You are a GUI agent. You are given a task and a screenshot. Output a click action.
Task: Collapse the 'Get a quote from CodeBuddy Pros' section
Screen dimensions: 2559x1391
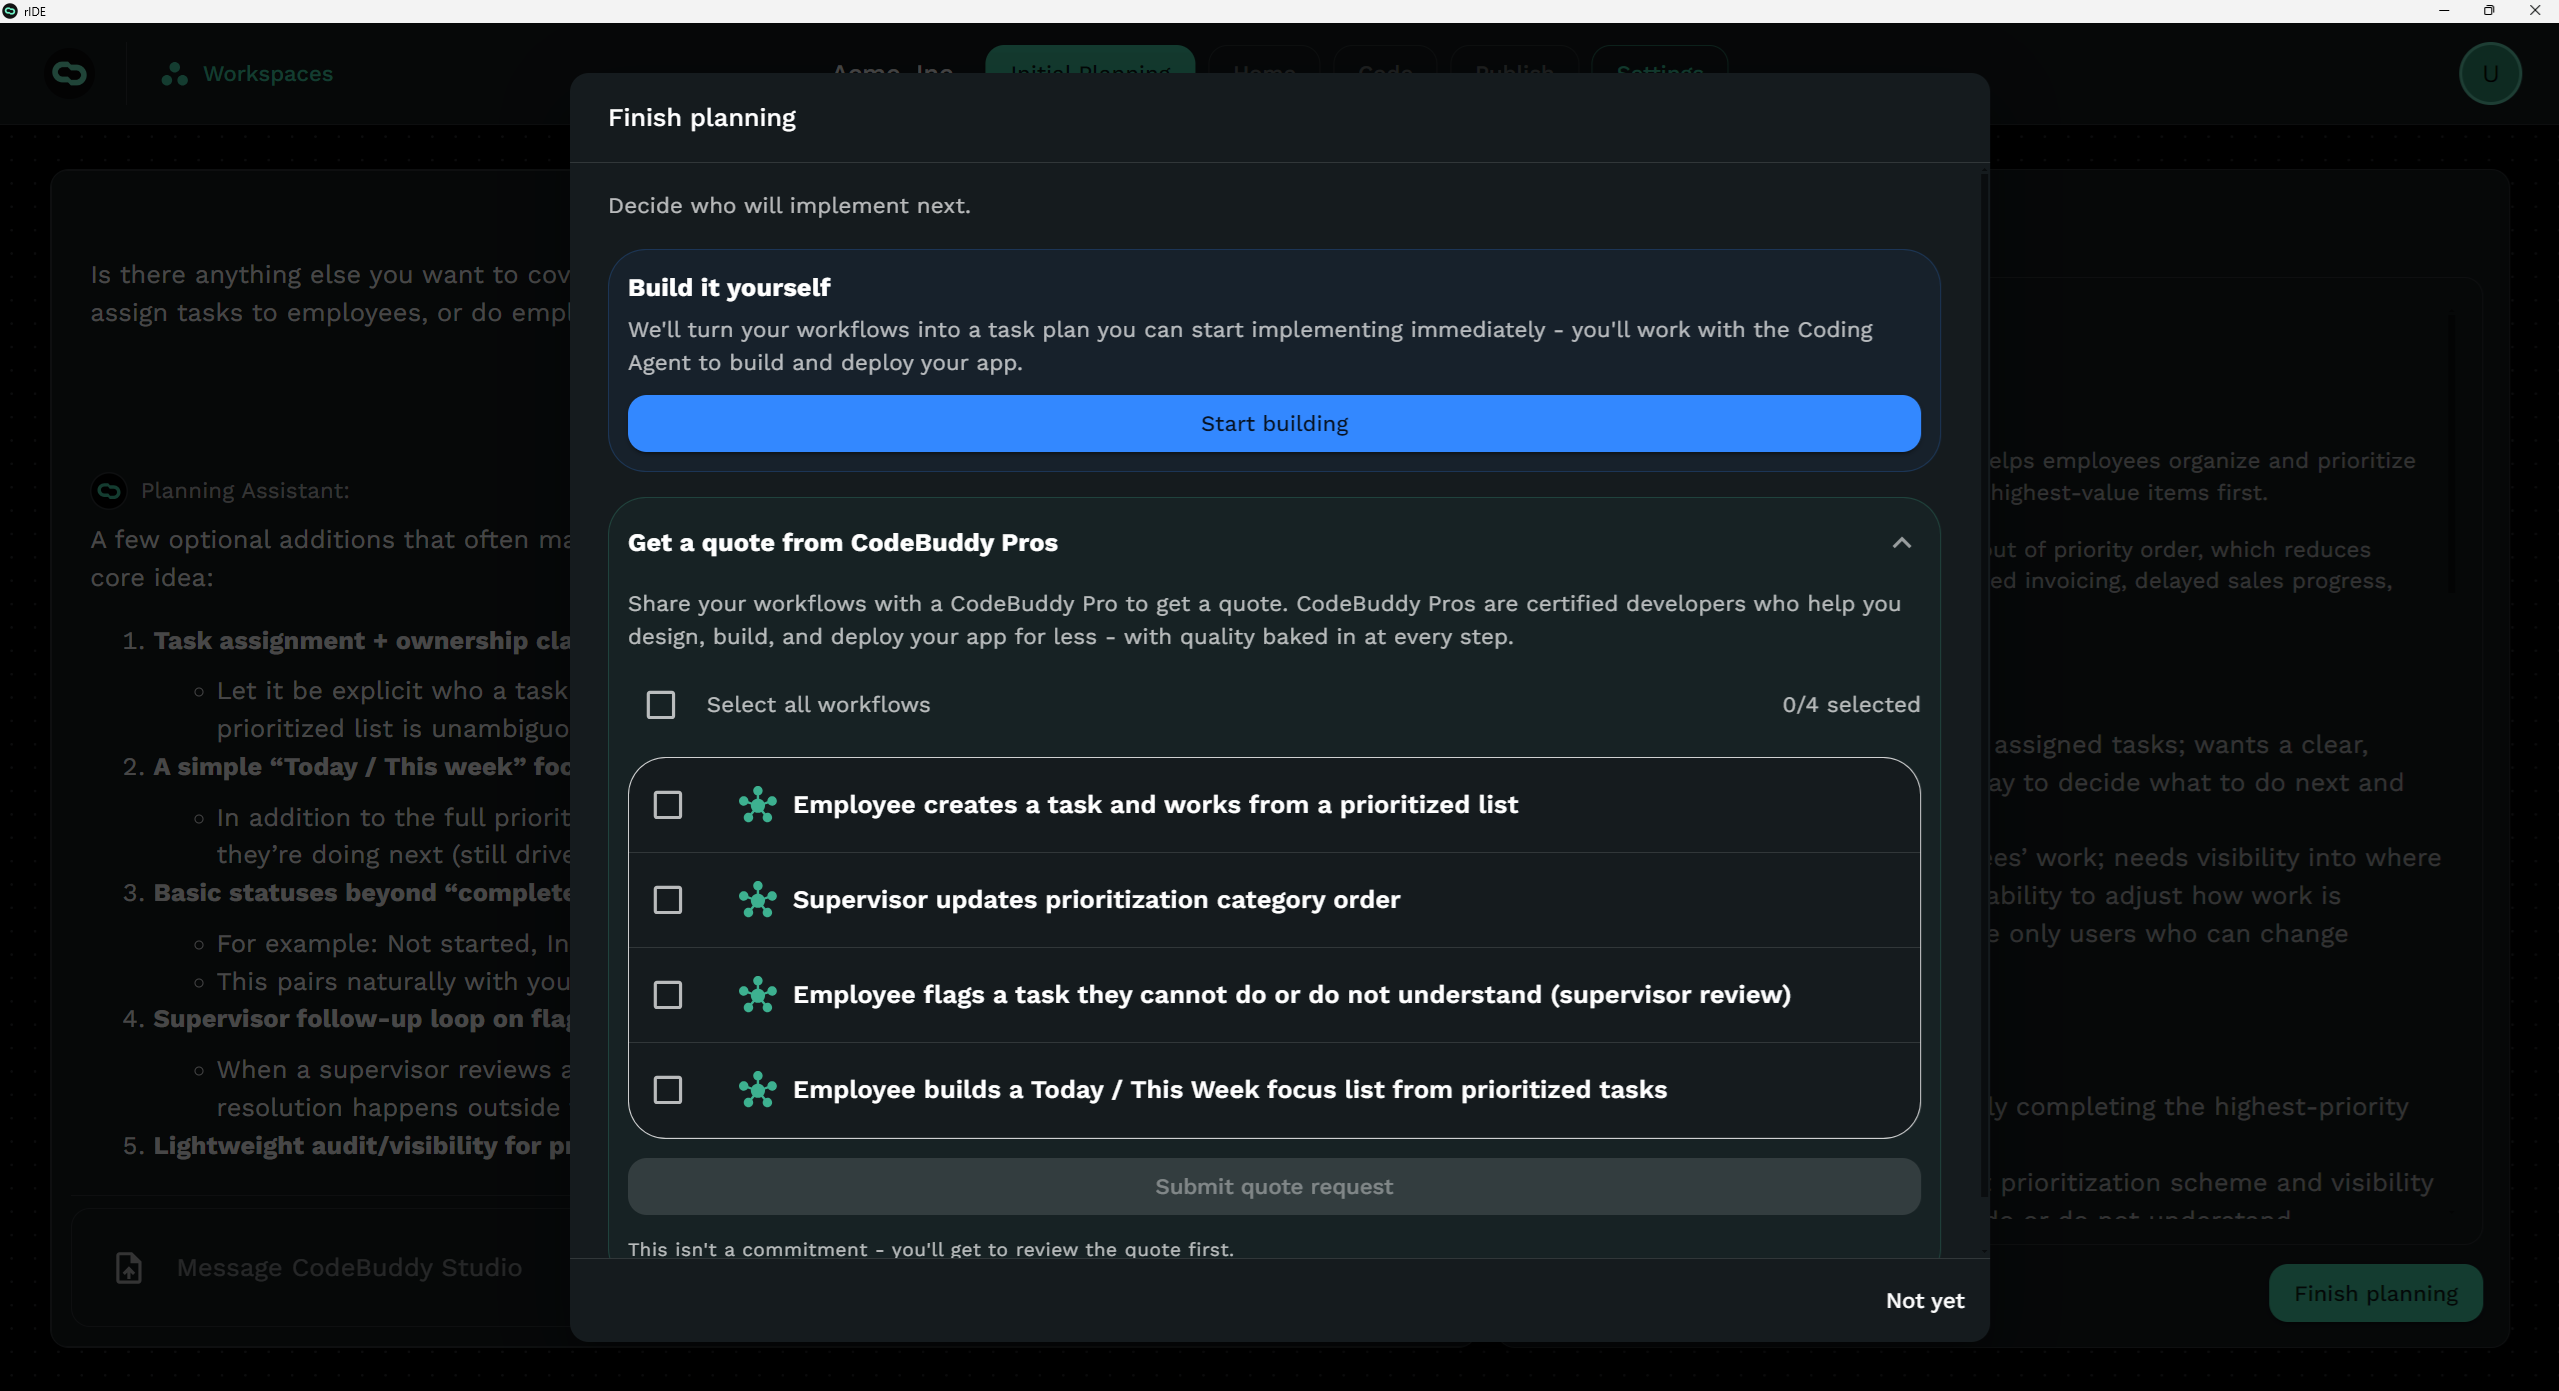1901,543
